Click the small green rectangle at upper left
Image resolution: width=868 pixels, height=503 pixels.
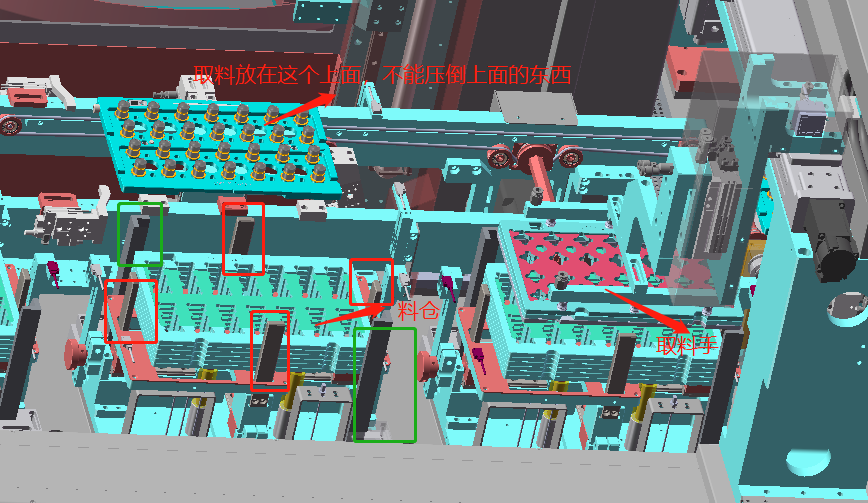[x=140, y=233]
